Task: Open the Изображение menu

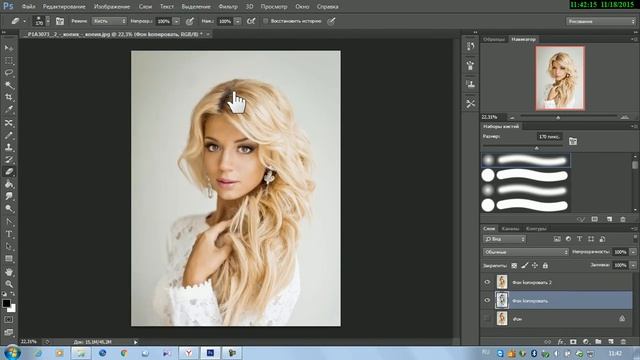Action: (x=112, y=7)
